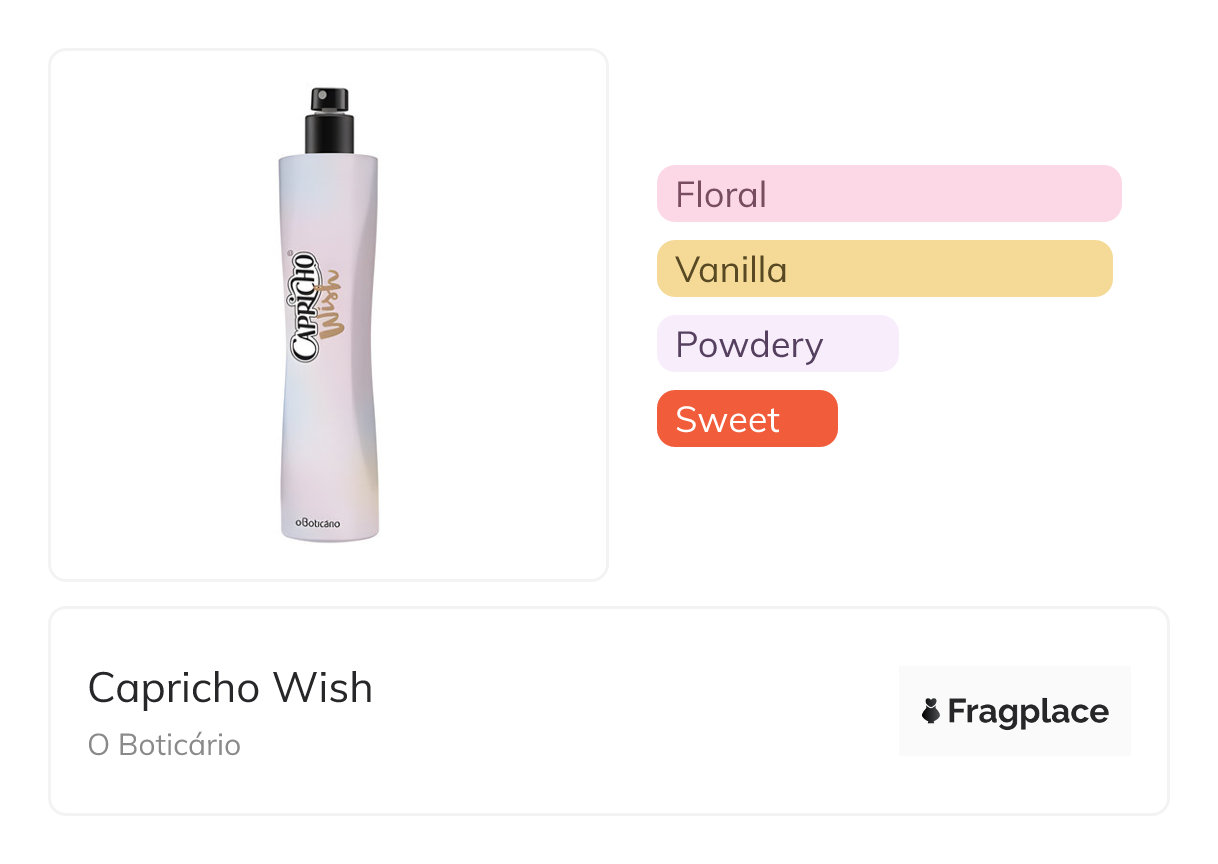Viewport: 1218px width, 864px height.
Task: Click the Powdery label text
Action: tap(749, 344)
